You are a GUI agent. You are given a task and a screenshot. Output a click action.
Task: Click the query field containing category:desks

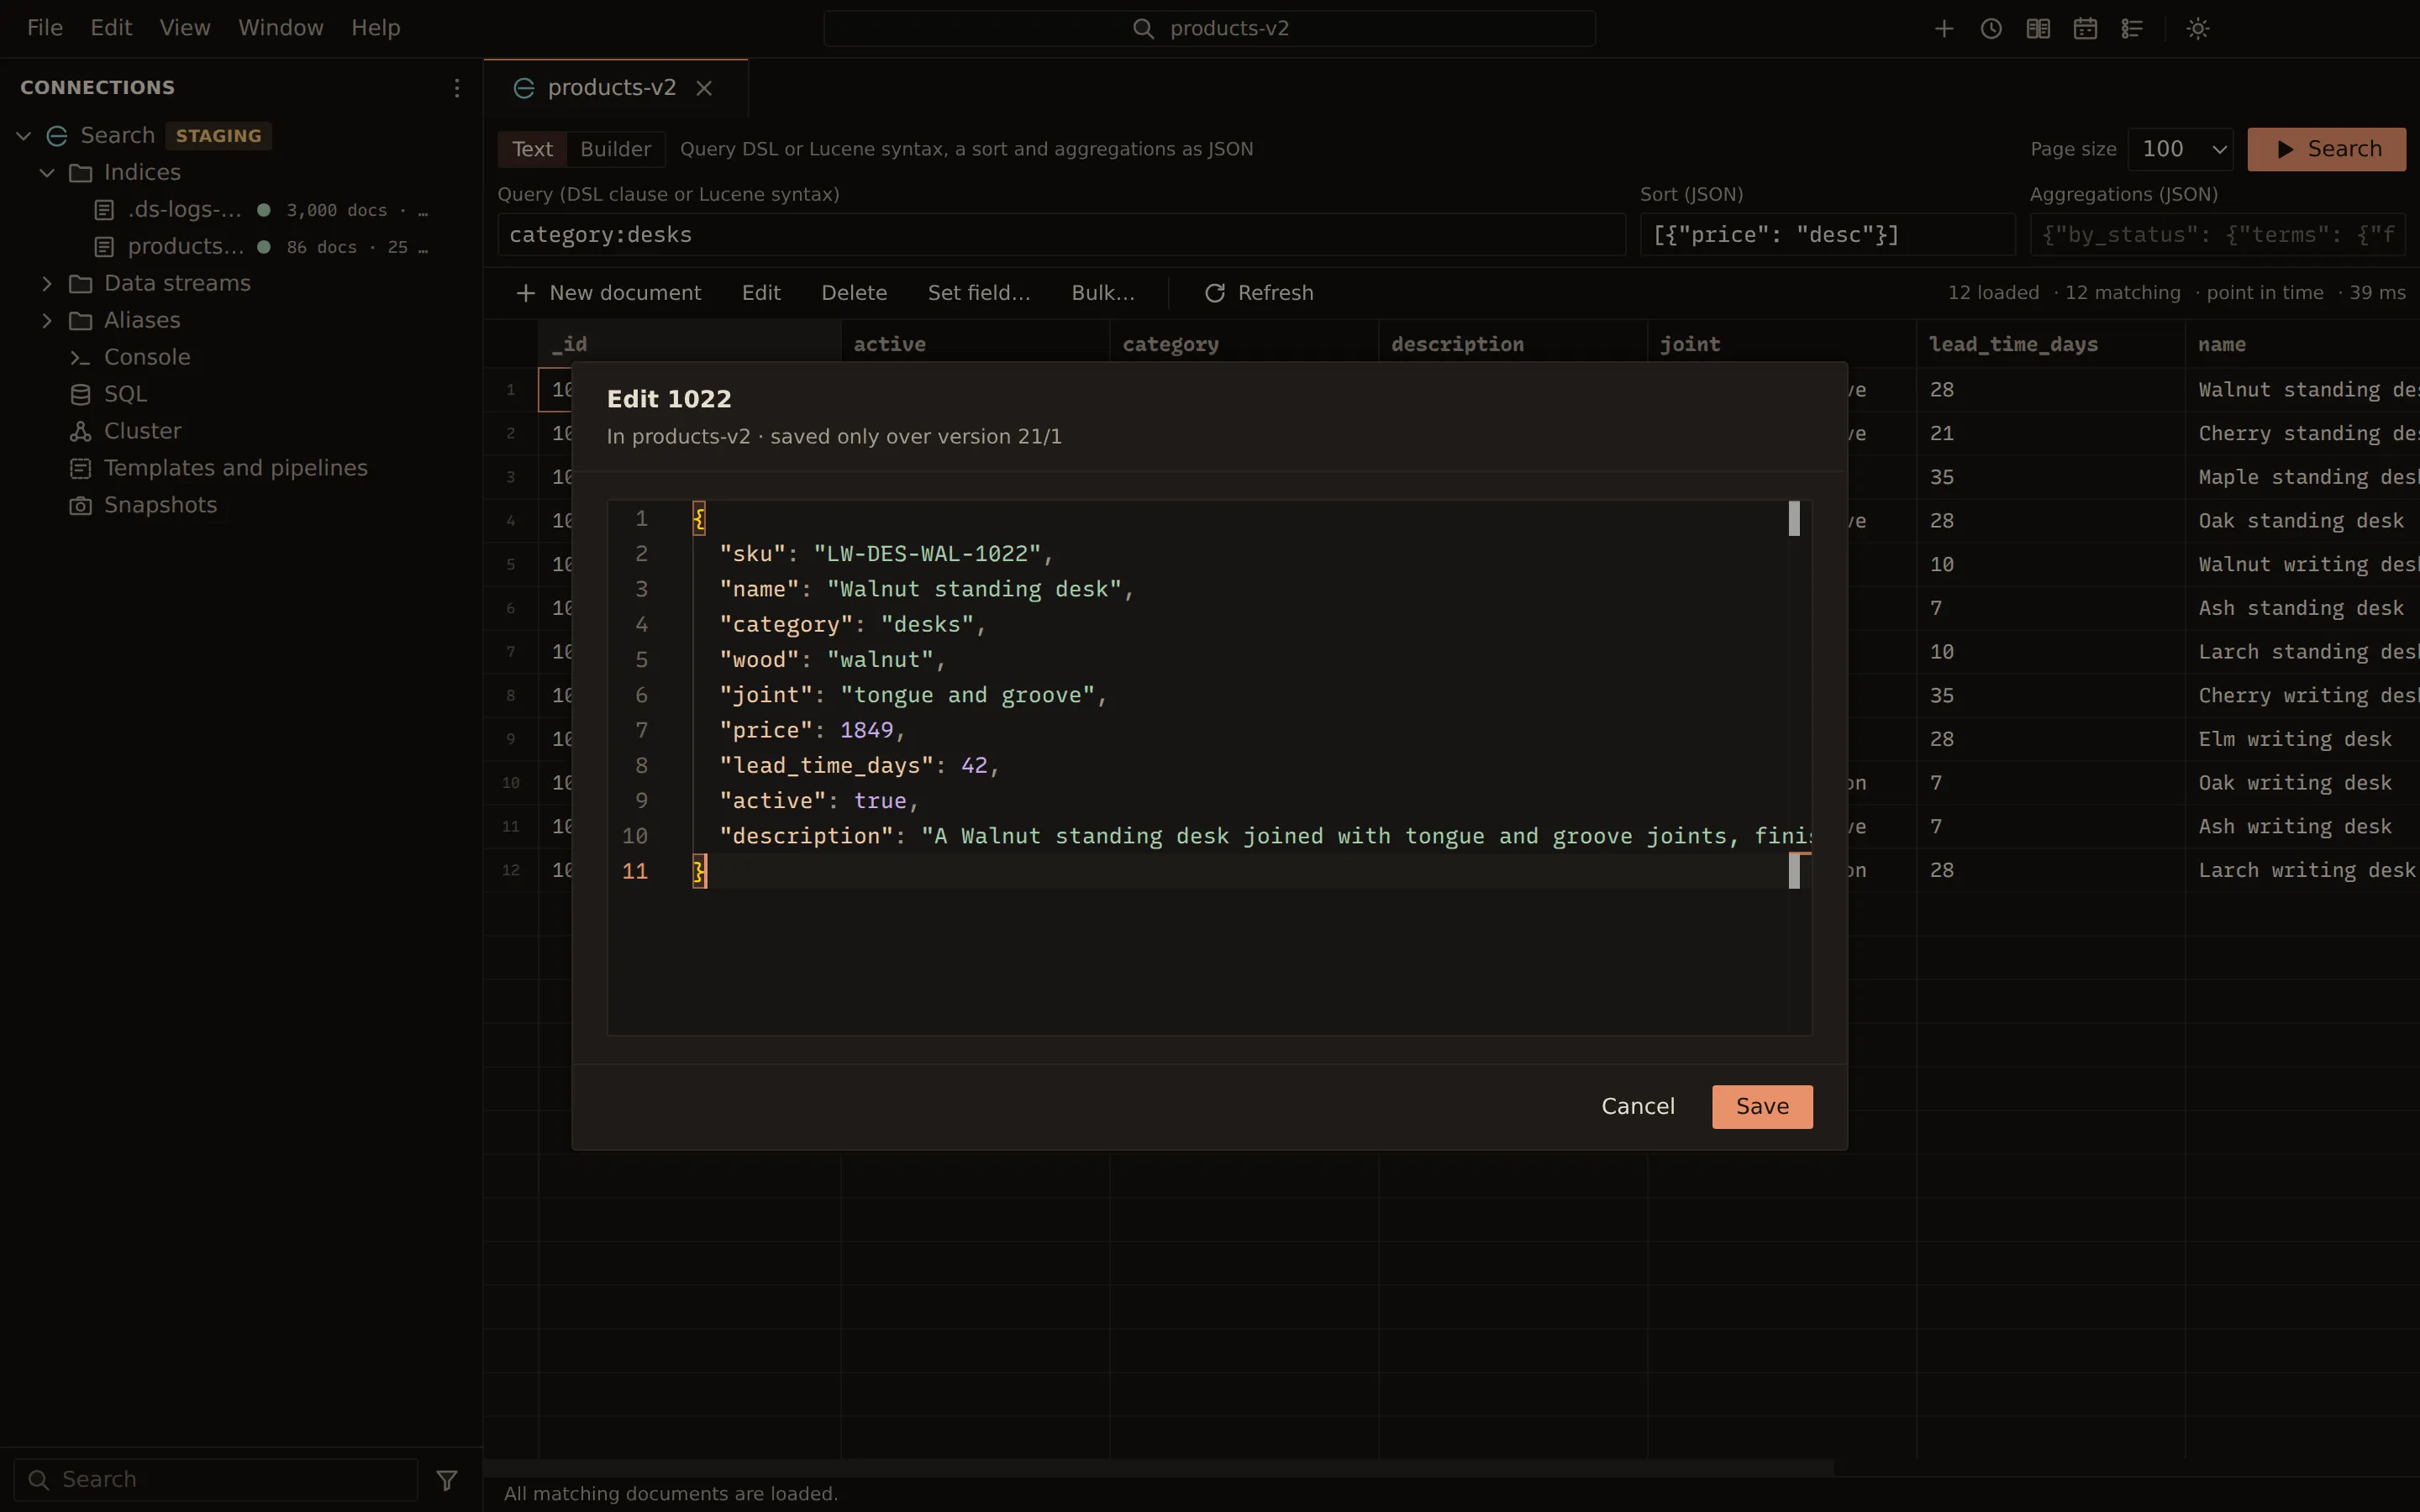(1061, 235)
